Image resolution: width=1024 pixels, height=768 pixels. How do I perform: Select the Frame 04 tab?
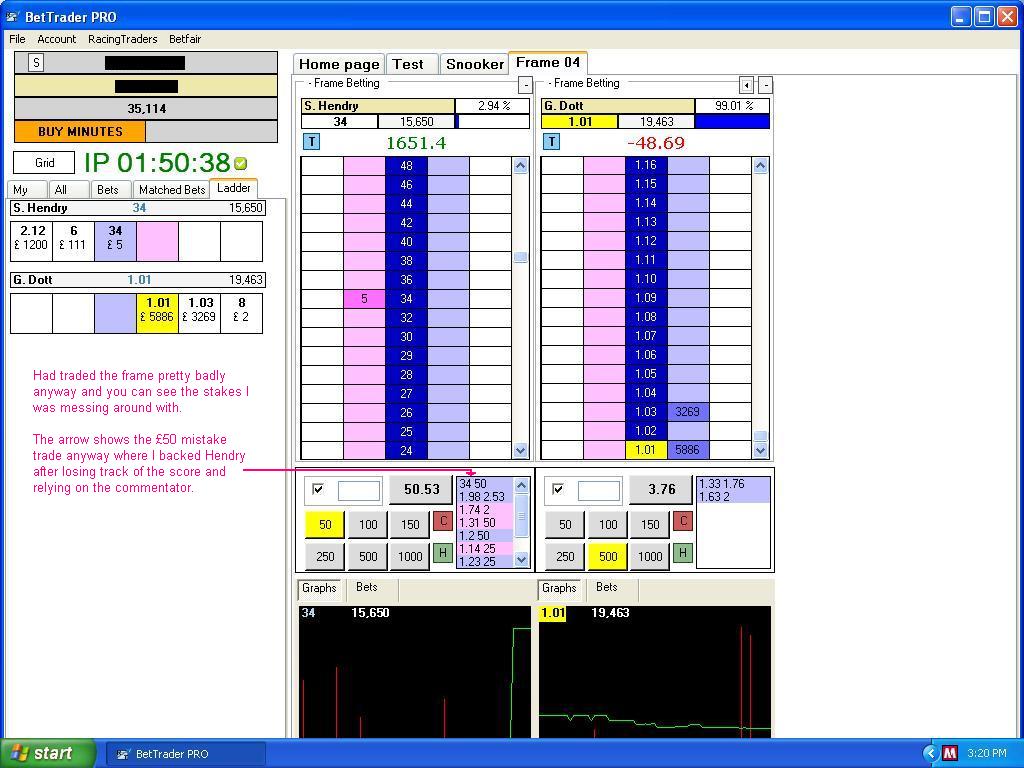click(548, 63)
